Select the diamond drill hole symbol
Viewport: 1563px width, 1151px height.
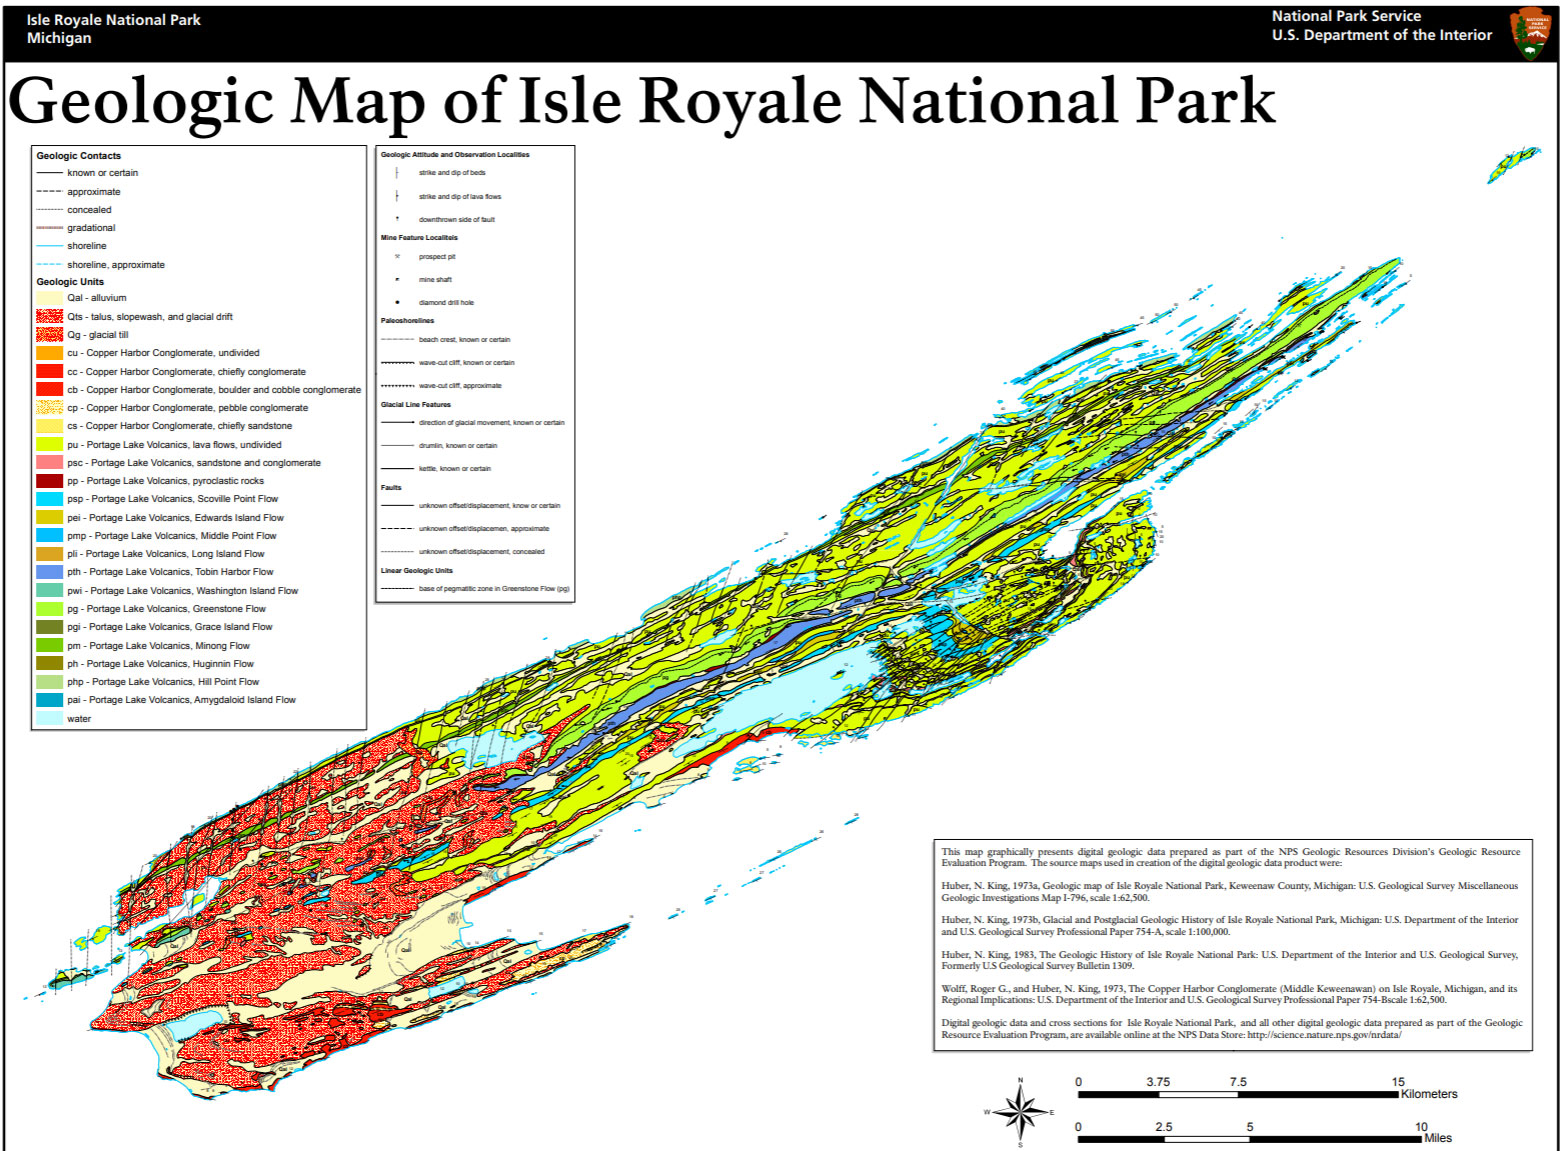click(398, 302)
